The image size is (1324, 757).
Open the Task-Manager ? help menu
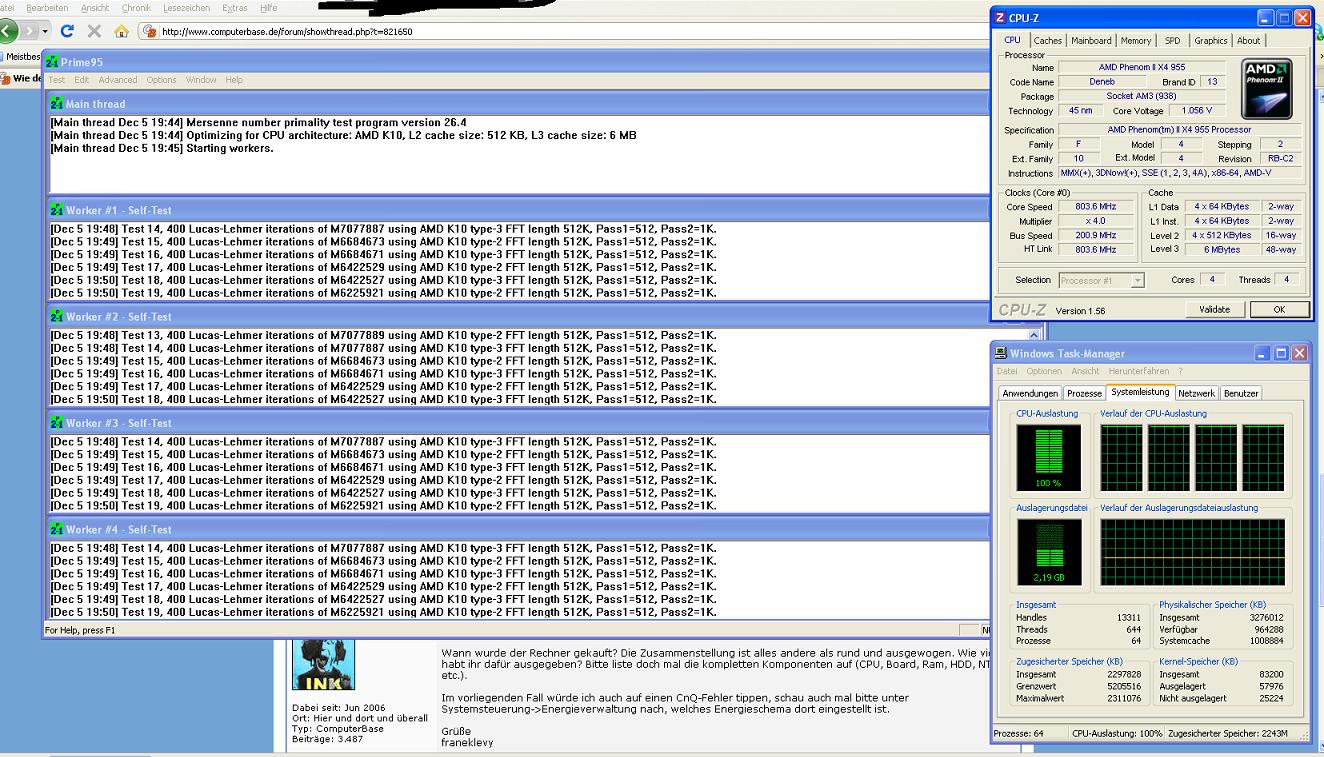(x=1180, y=371)
